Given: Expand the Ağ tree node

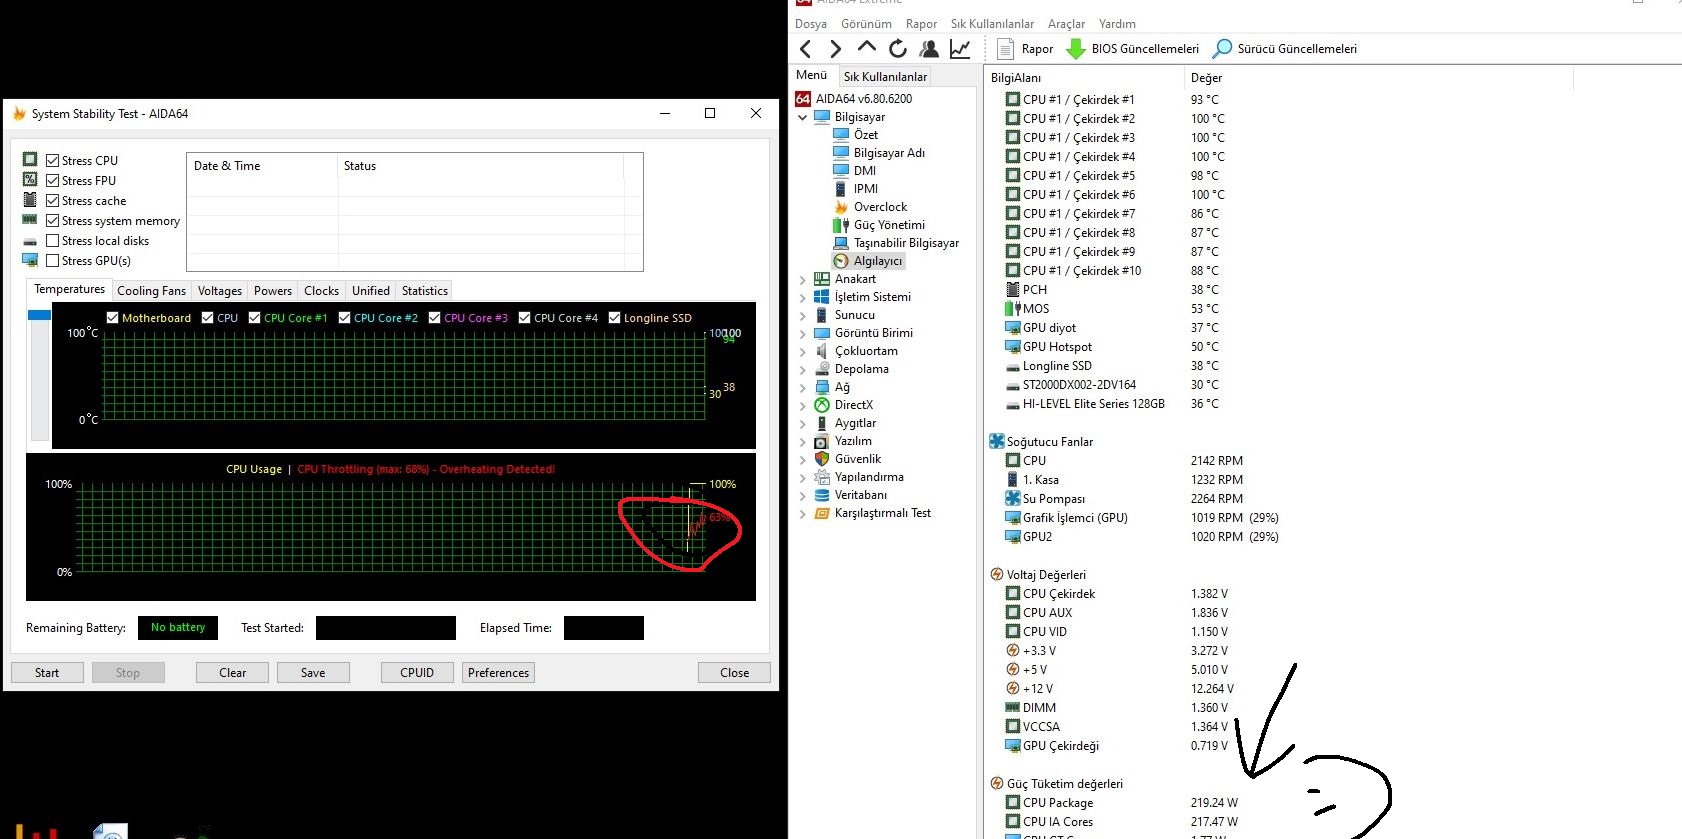Looking at the screenshot, I should (x=803, y=388).
